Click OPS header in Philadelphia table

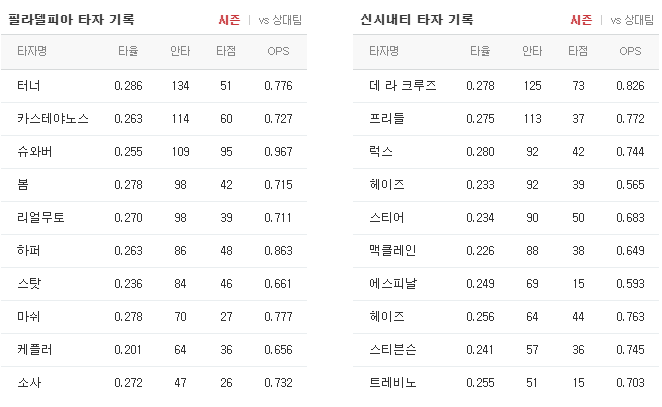[278, 51]
